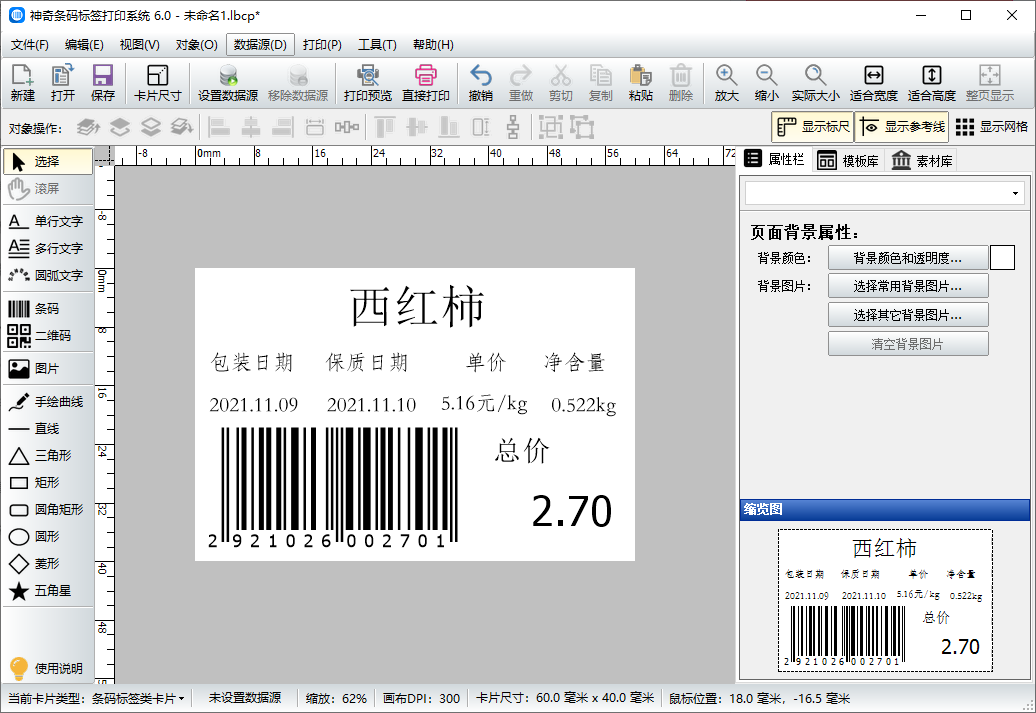
Task: Click Set Data Source (设置数据源)
Action: coord(228,83)
